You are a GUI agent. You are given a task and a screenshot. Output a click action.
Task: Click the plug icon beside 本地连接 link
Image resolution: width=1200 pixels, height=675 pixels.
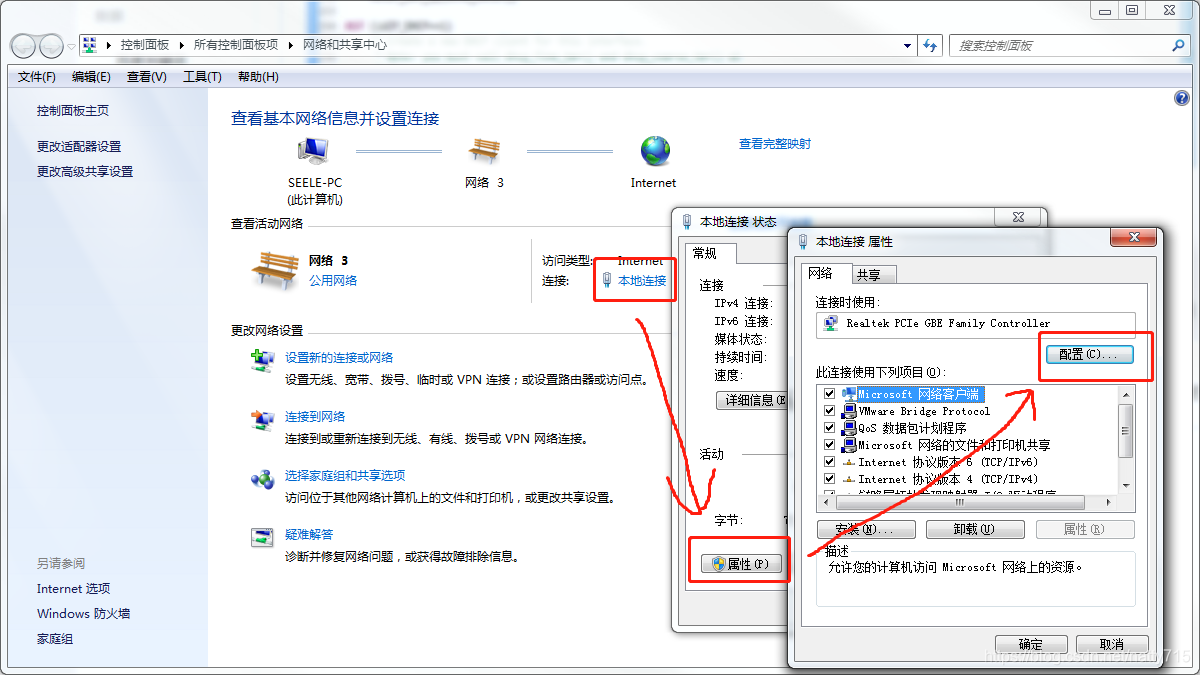[x=607, y=280]
